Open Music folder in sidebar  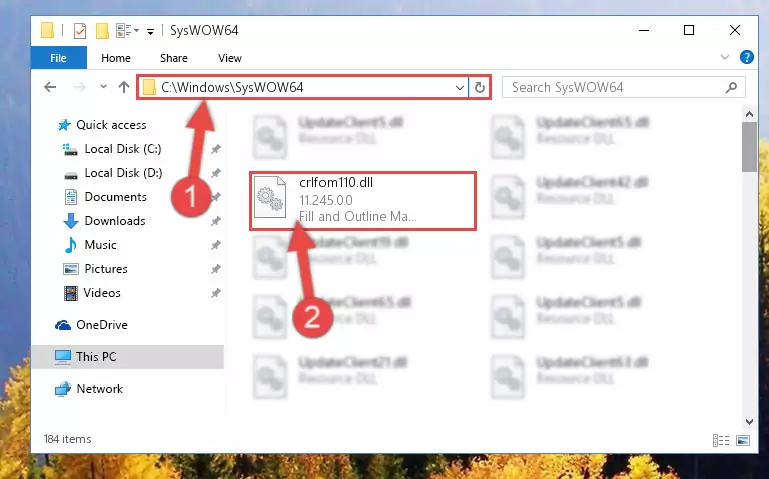coord(100,245)
